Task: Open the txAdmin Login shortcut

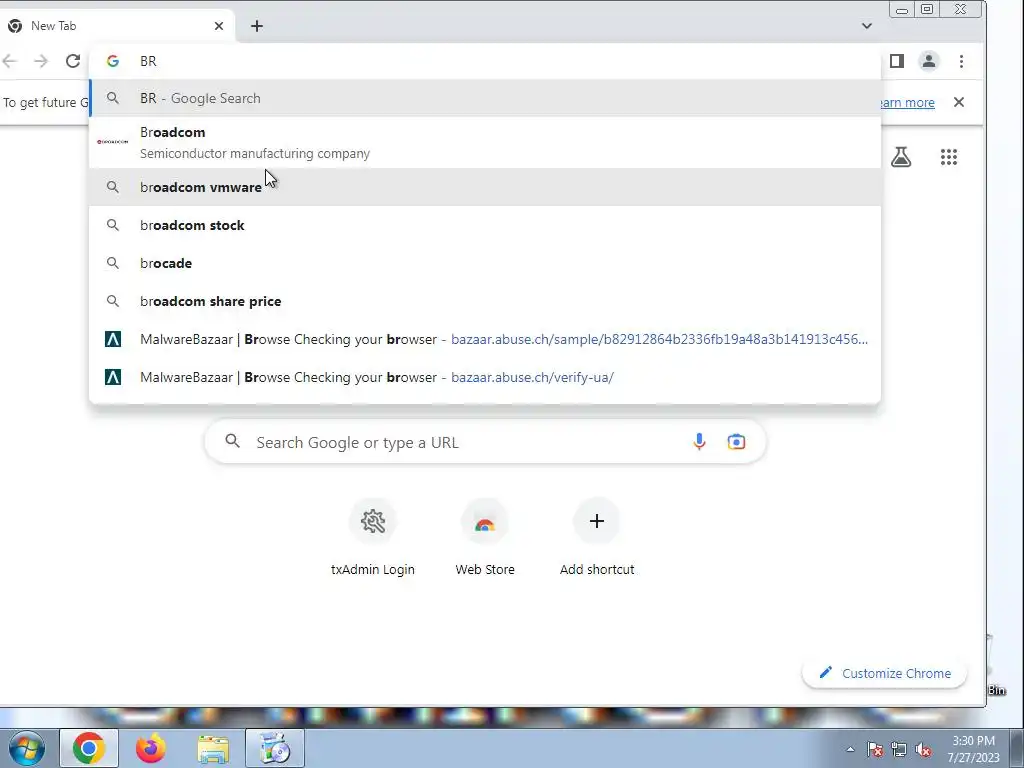Action: [373, 537]
